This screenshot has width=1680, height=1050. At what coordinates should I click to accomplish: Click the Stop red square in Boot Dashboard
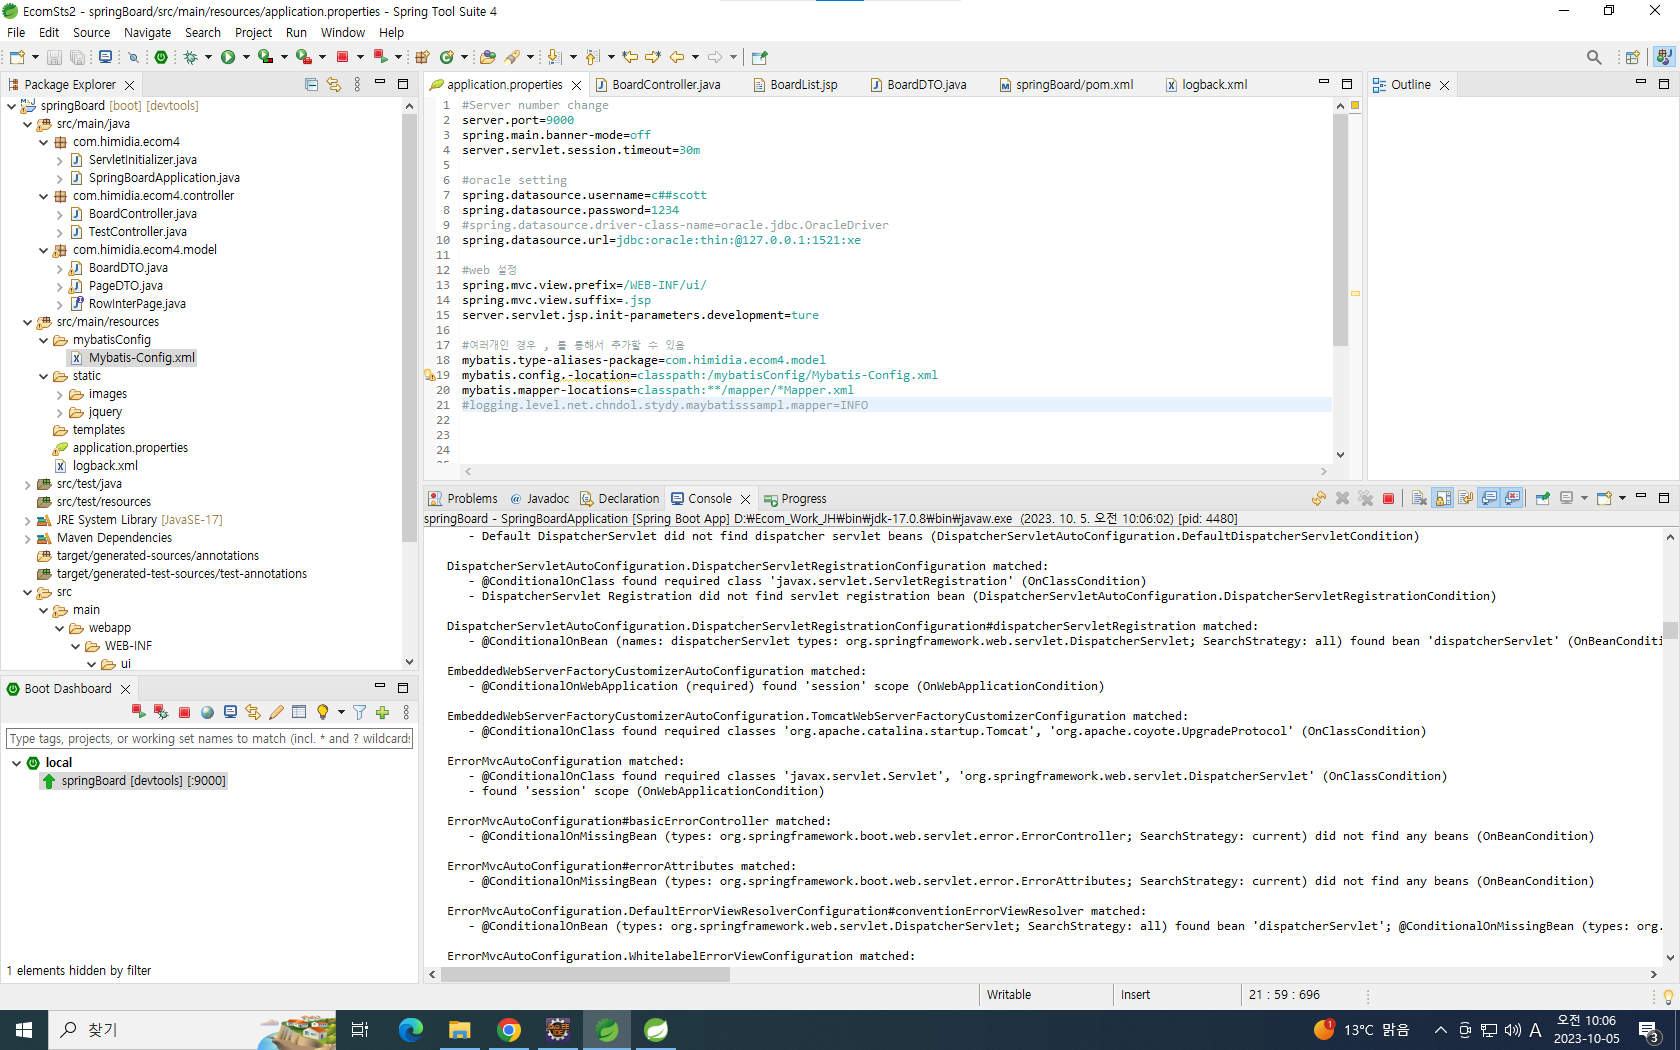(185, 712)
